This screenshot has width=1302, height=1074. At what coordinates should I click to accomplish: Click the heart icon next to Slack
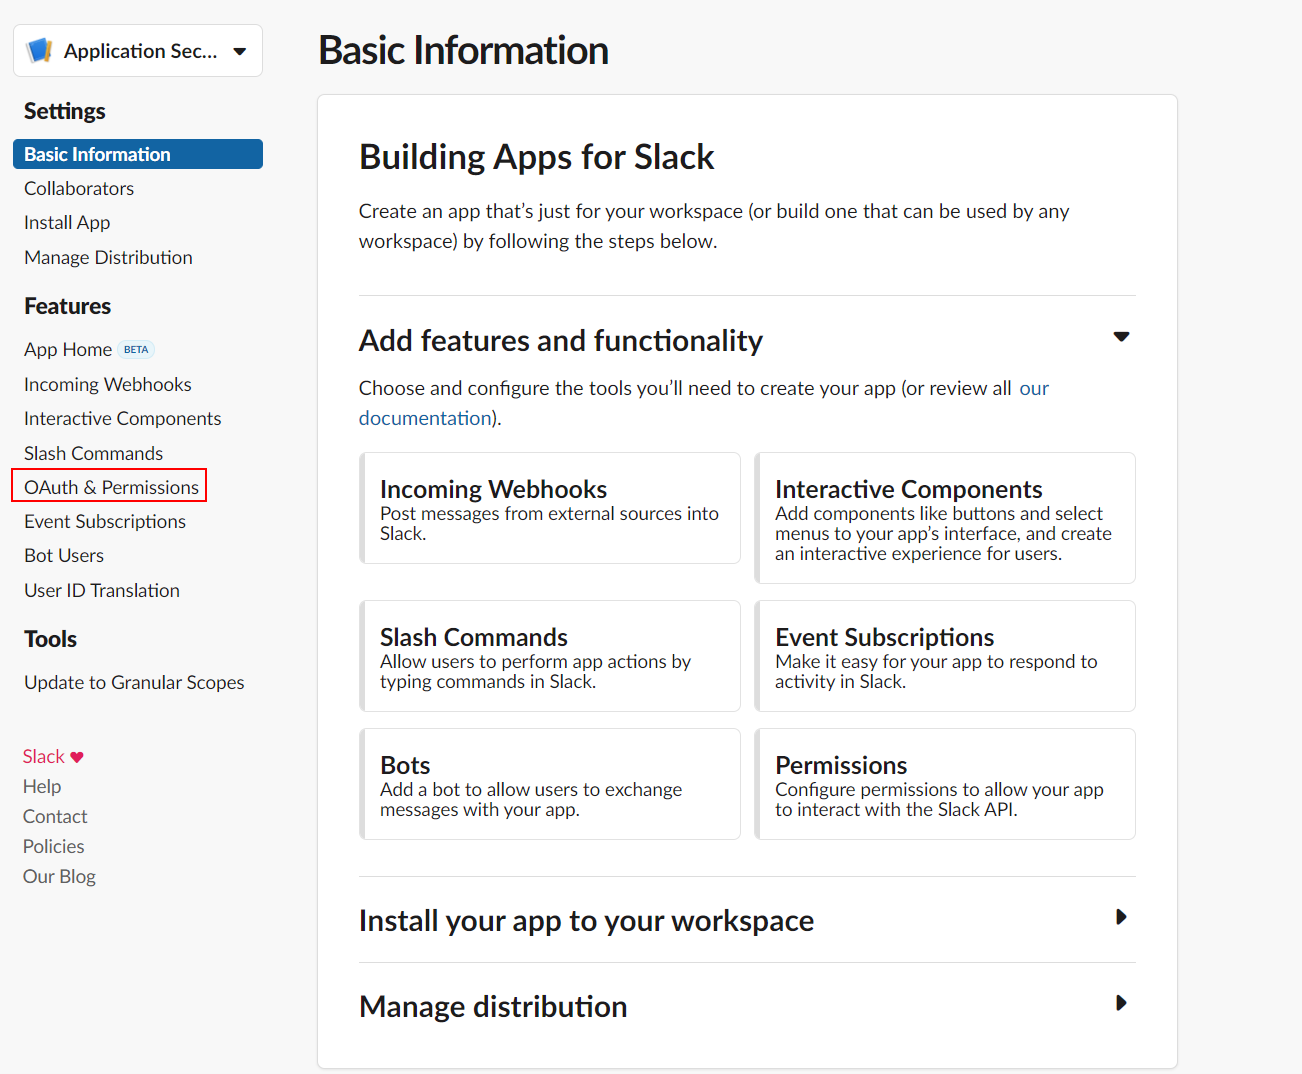[x=77, y=757]
